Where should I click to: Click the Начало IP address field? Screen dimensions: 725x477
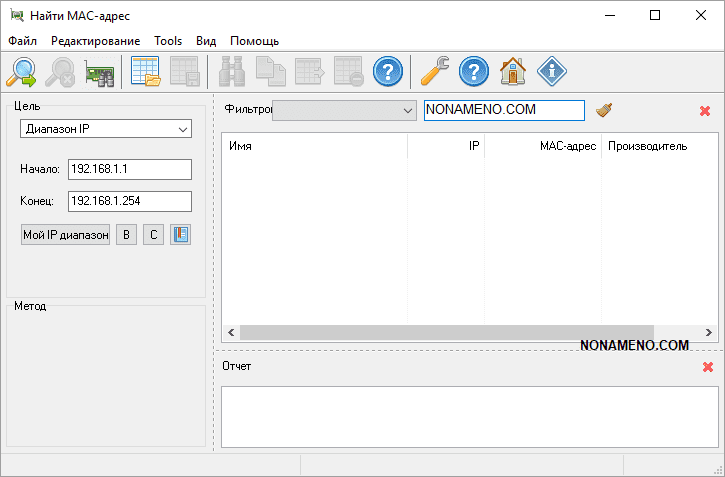(x=129, y=169)
